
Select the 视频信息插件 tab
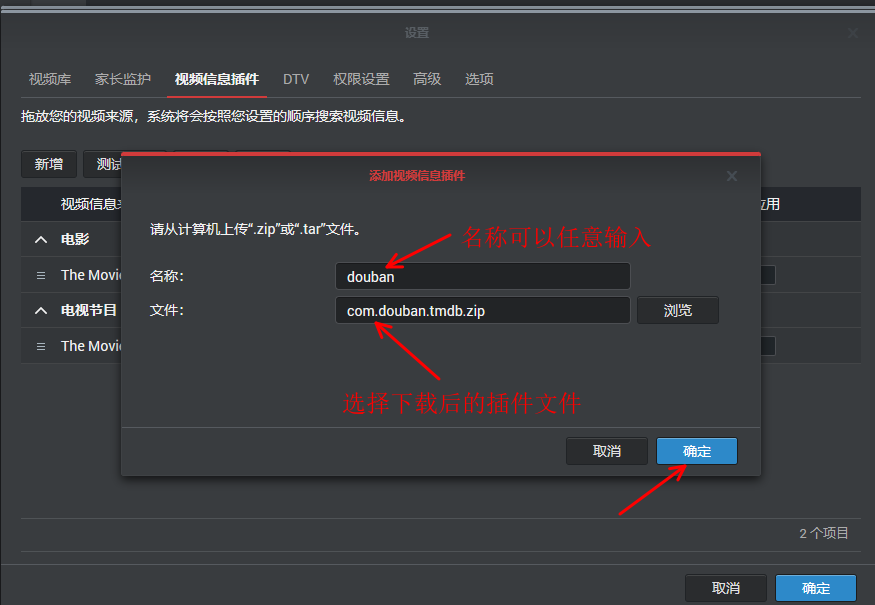217,79
